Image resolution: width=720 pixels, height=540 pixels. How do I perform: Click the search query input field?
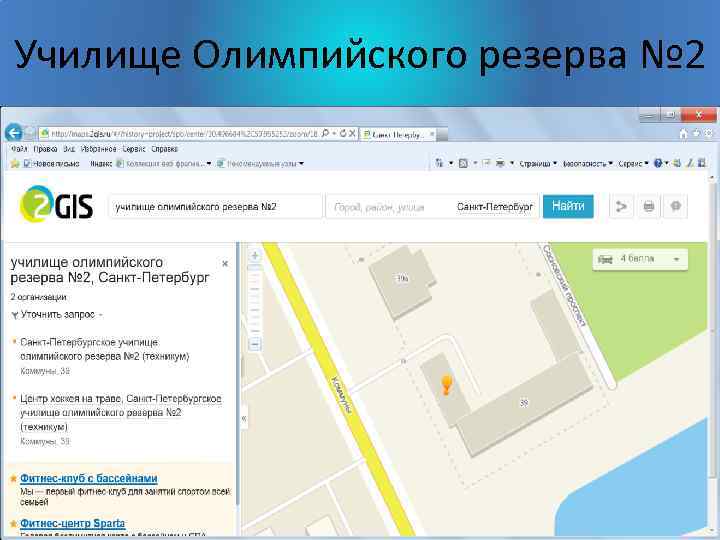coord(216,207)
